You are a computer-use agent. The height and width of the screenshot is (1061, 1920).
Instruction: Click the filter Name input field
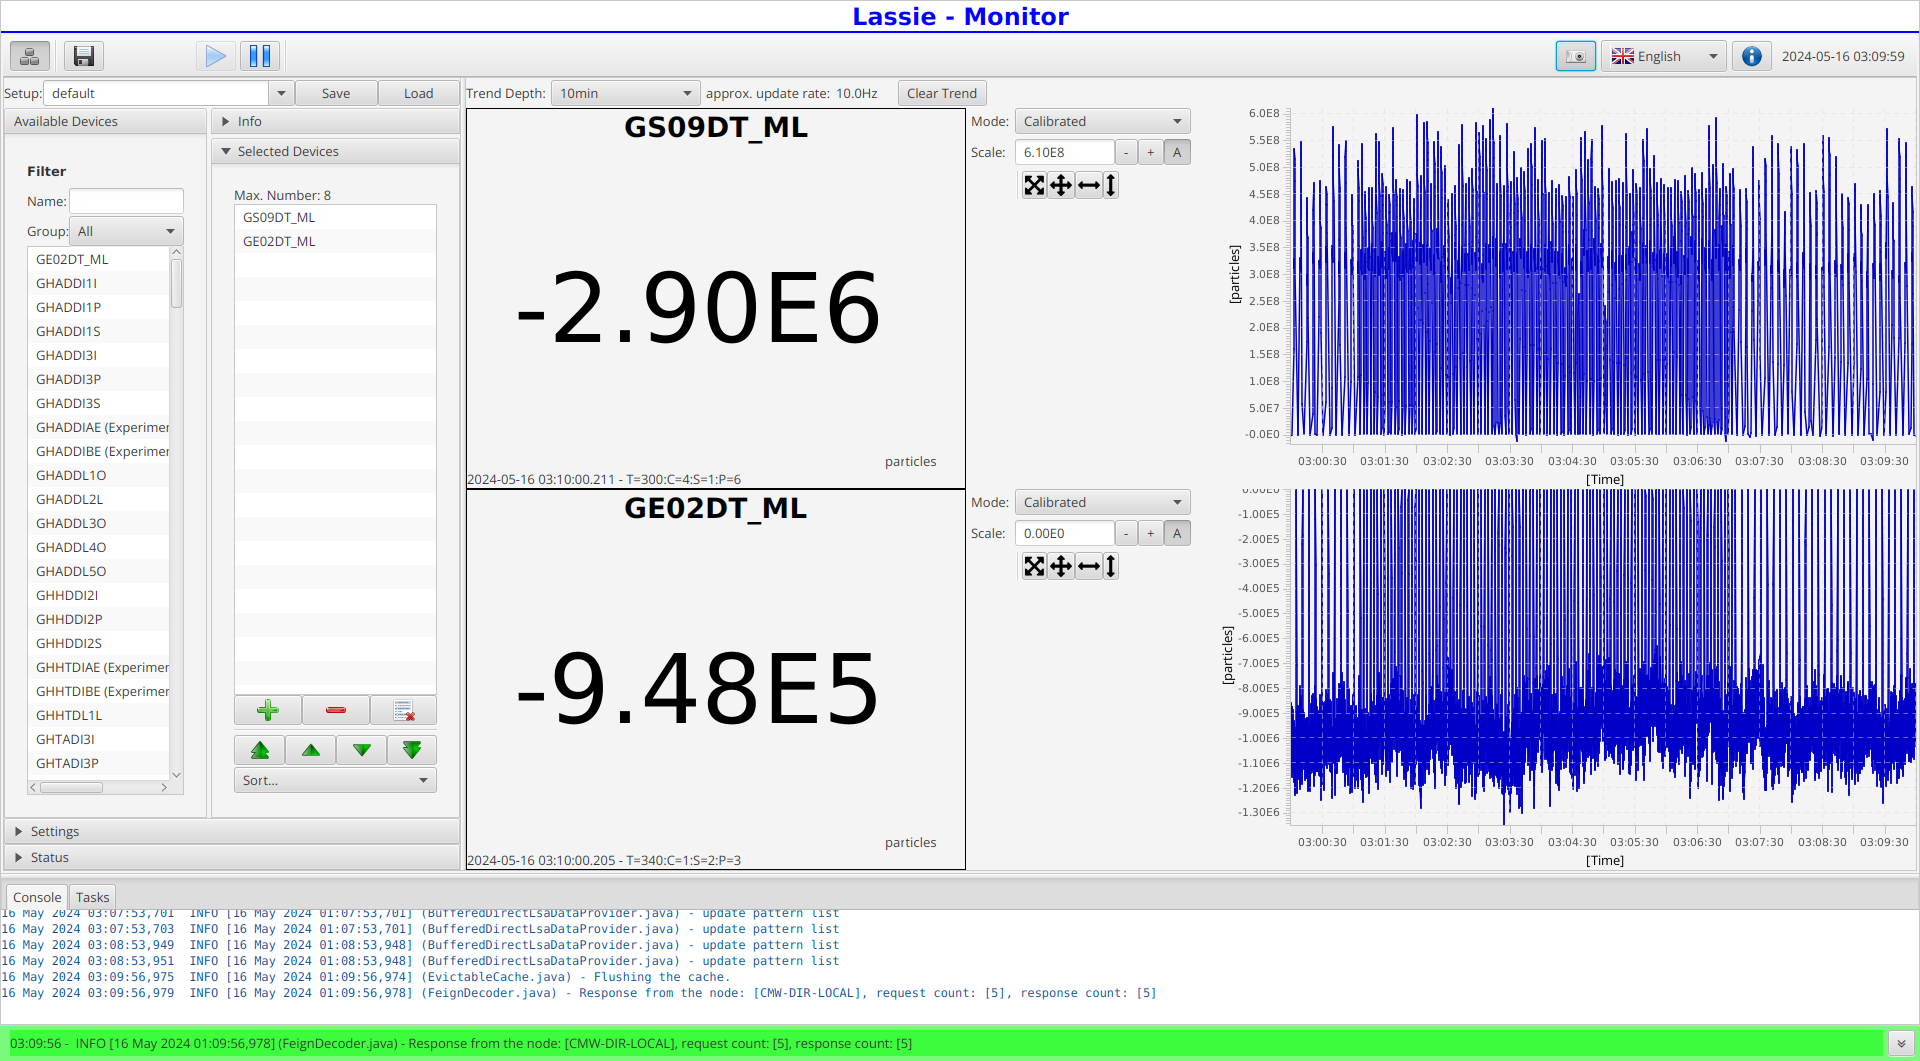point(126,201)
